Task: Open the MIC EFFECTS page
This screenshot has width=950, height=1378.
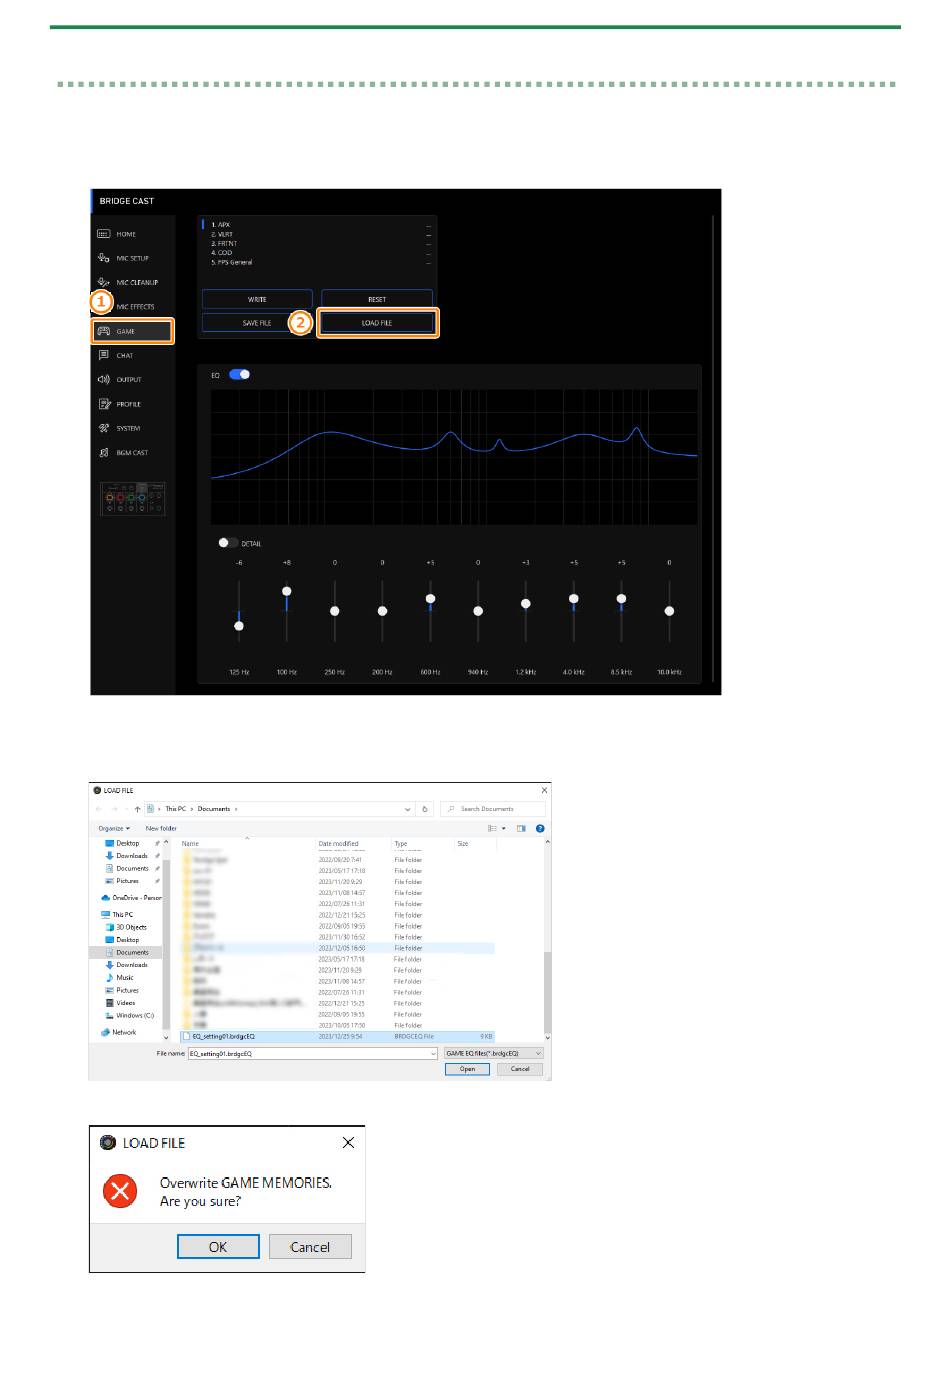Action: pyautogui.click(x=135, y=307)
